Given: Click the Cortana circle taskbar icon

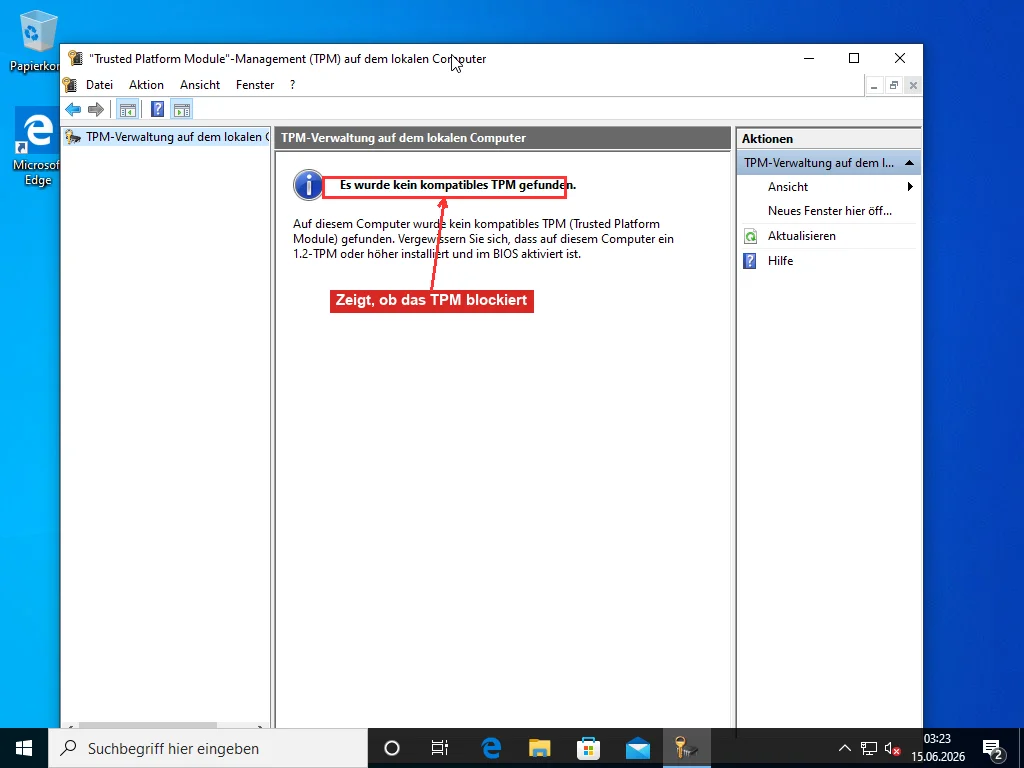Looking at the screenshot, I should click(x=392, y=748).
